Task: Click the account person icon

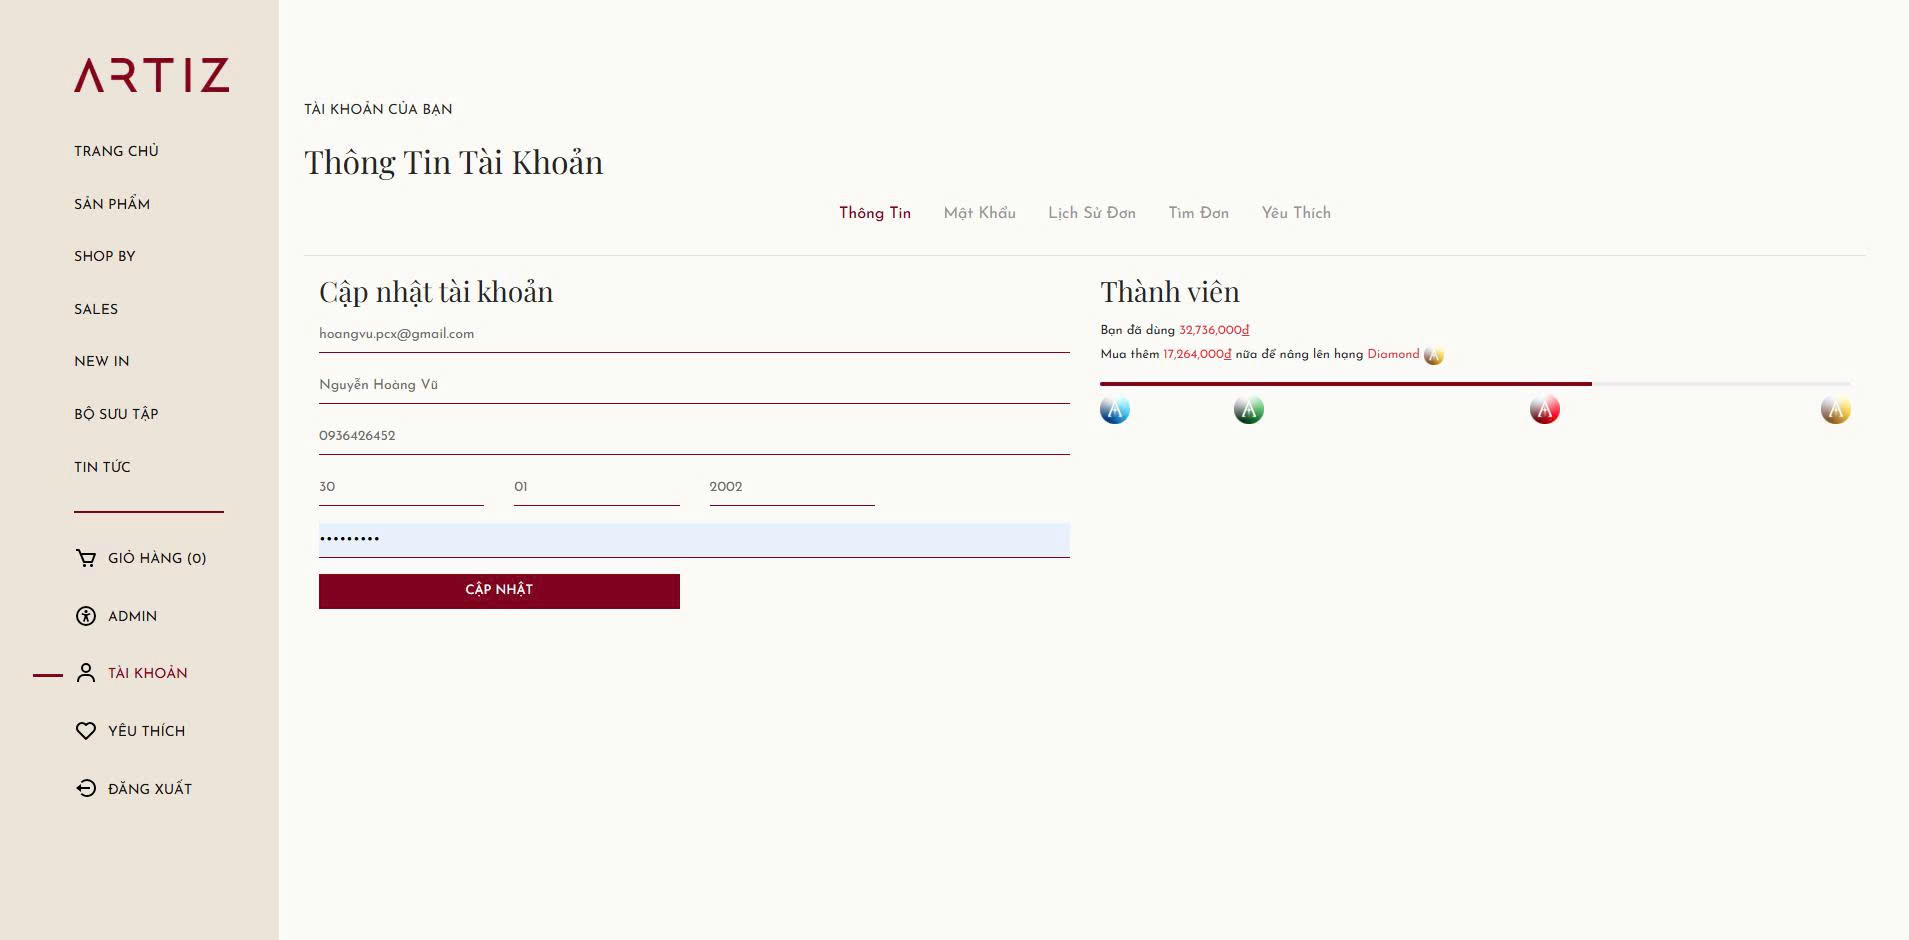Action: tap(86, 673)
